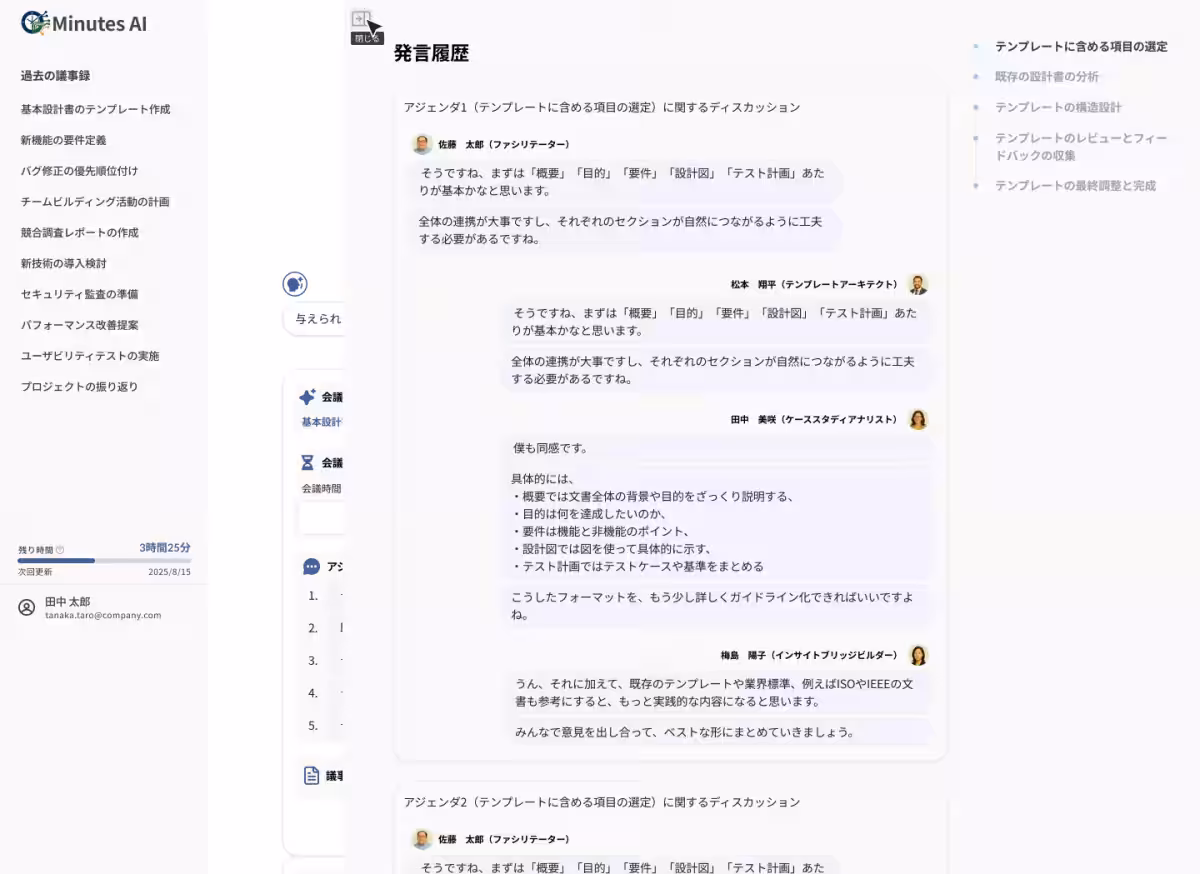Jump to 既存の設計書の分析 in outline
1200x874 pixels.
1046,77
